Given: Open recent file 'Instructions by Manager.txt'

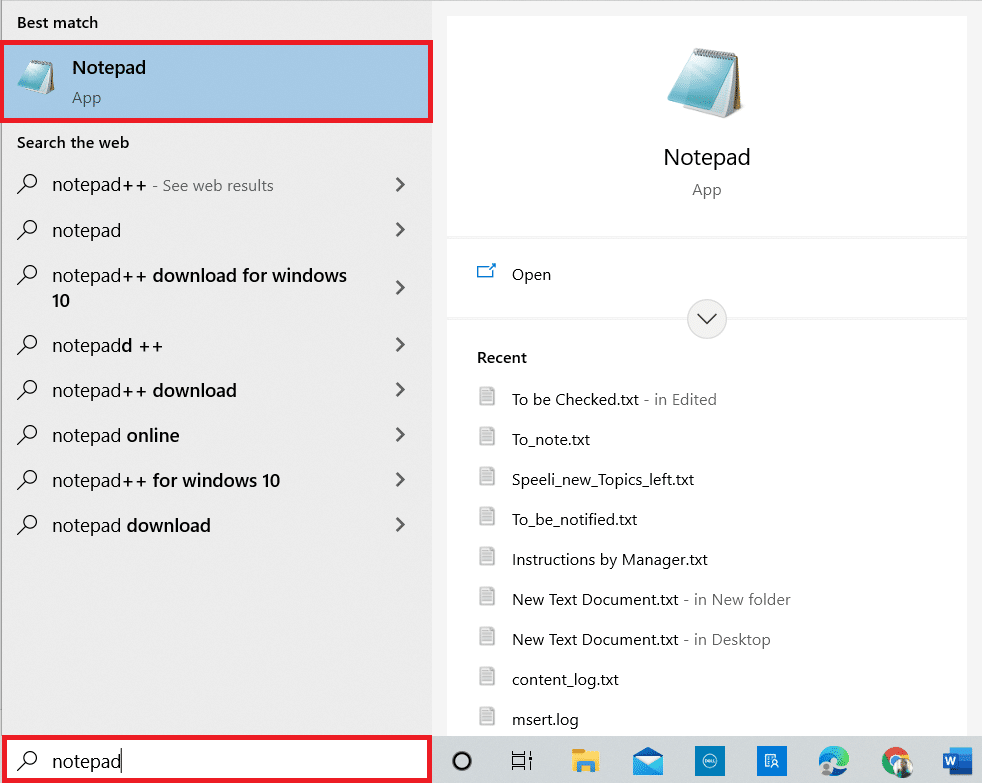Looking at the screenshot, I should click(x=609, y=560).
